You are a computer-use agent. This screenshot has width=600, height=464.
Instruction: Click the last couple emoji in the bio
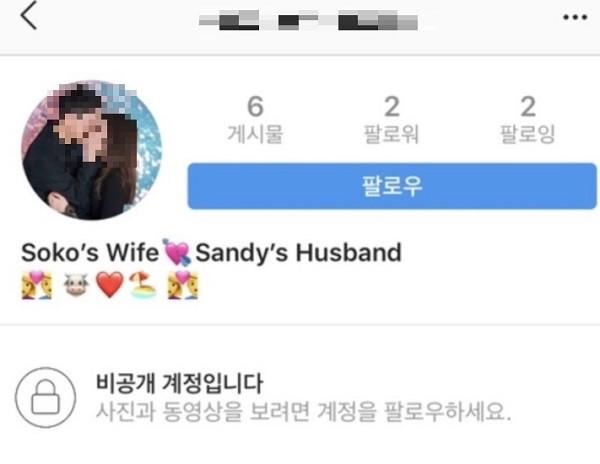(183, 285)
